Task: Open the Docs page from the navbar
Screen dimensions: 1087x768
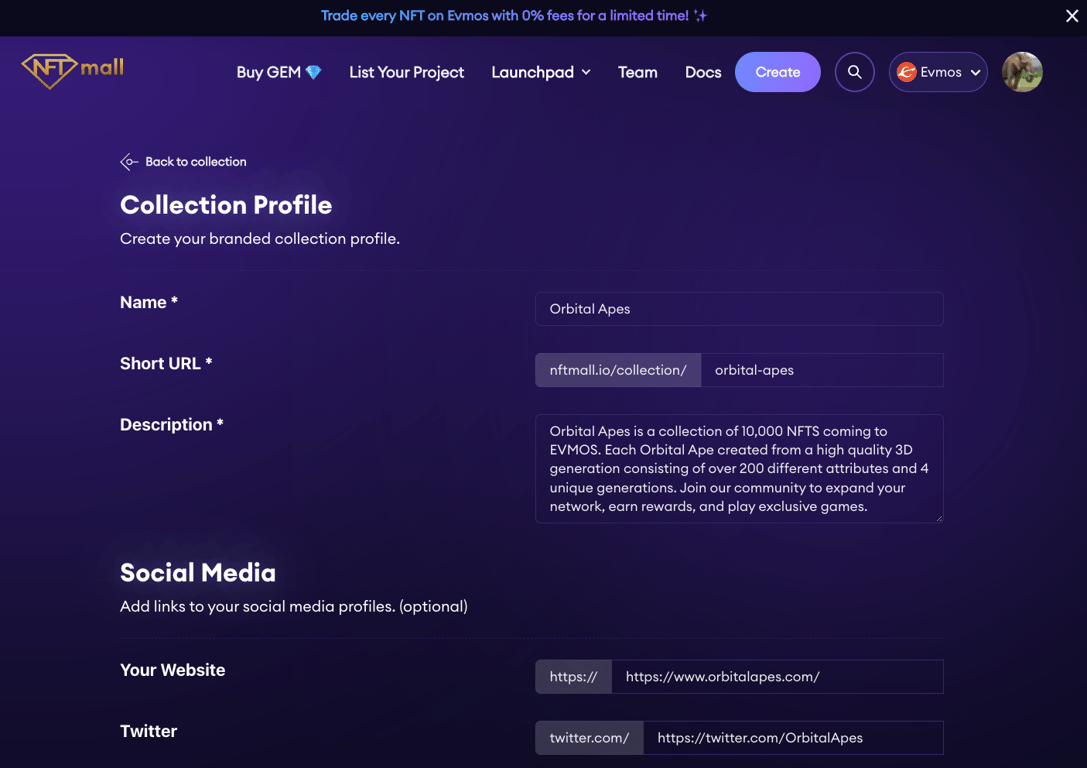Action: [702, 72]
